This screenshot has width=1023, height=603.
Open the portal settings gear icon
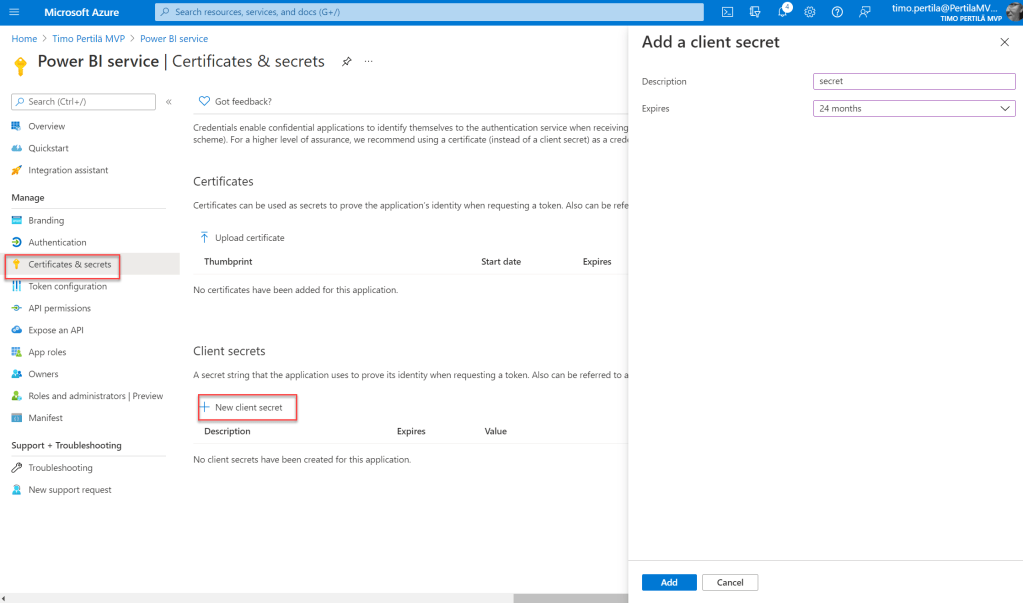810,12
